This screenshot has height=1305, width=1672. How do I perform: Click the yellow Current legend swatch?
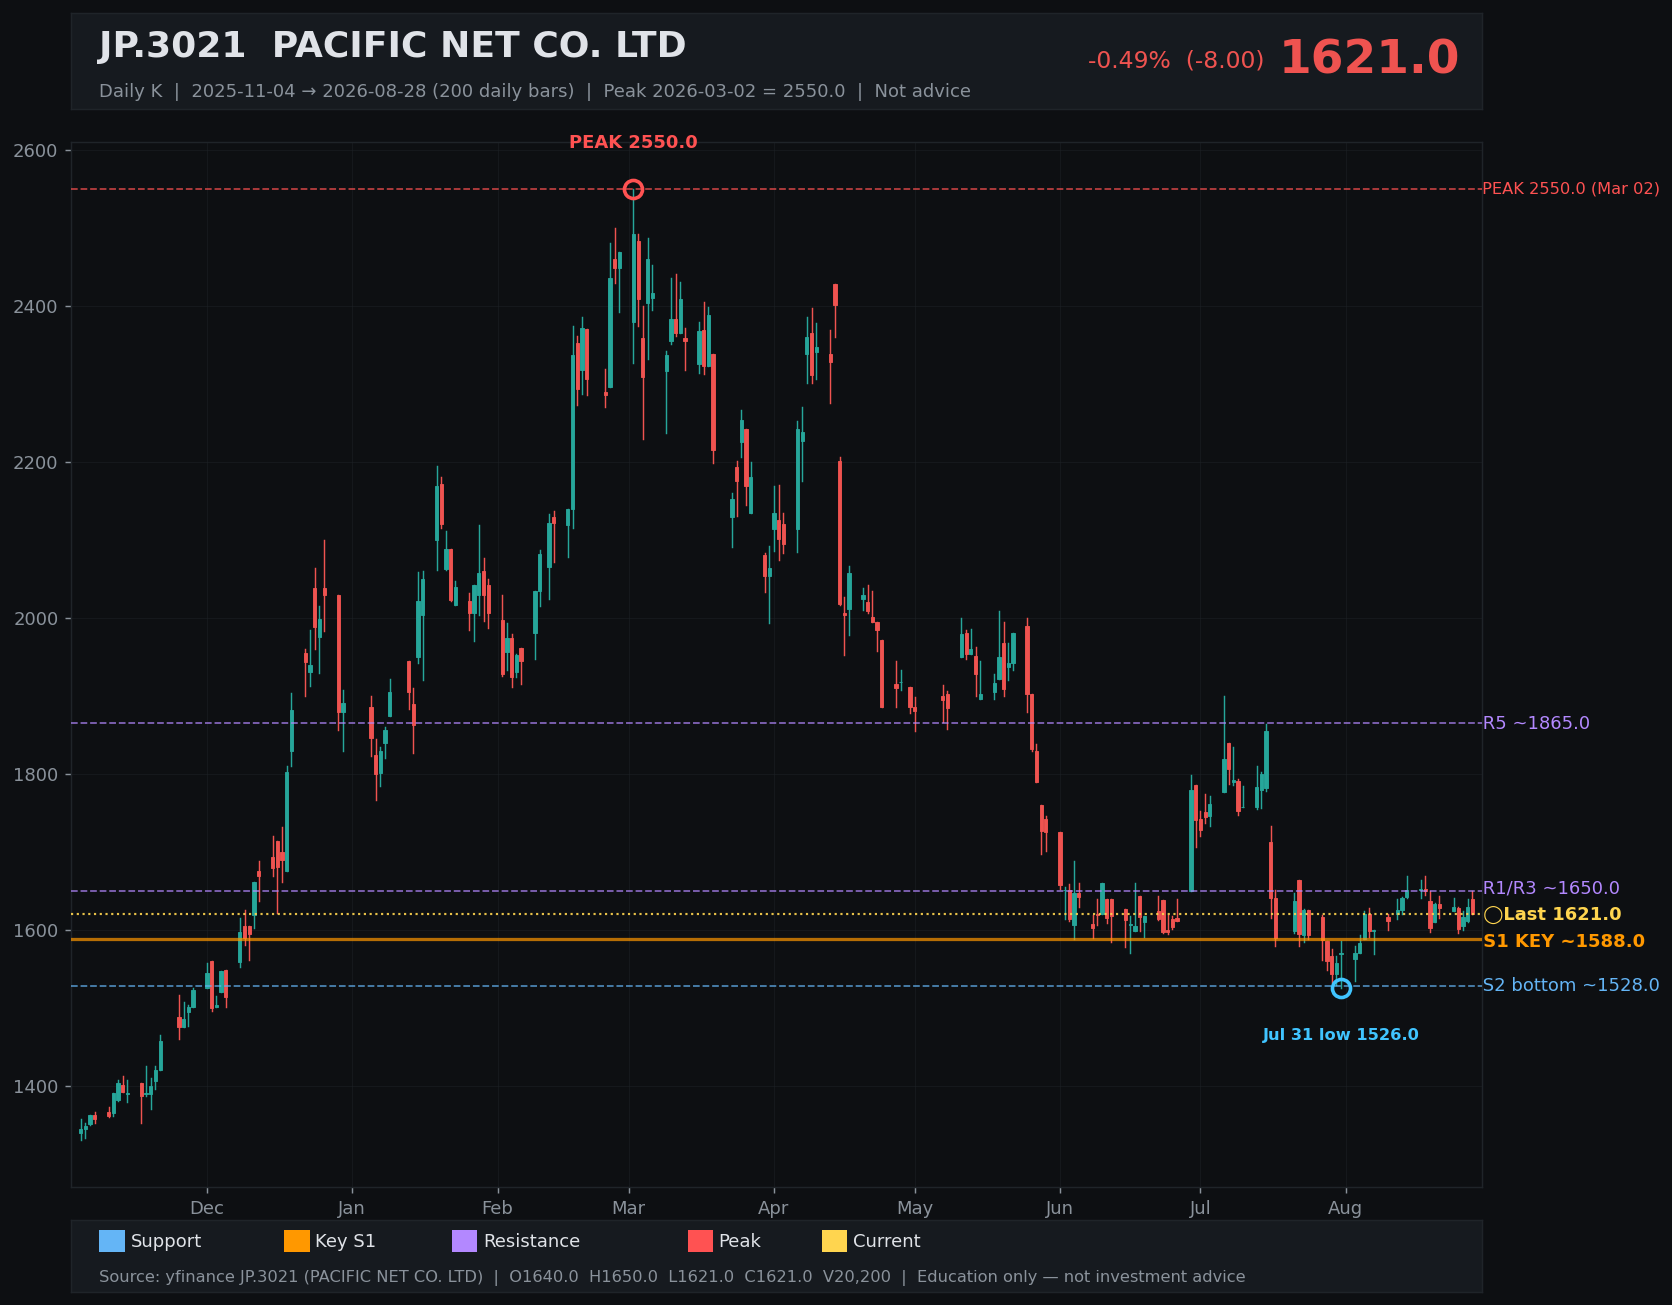click(835, 1241)
